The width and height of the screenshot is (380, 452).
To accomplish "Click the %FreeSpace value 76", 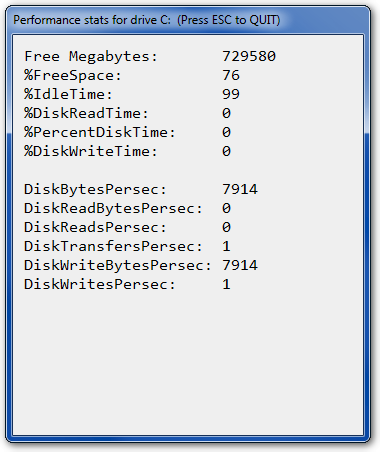I will 231,75.
